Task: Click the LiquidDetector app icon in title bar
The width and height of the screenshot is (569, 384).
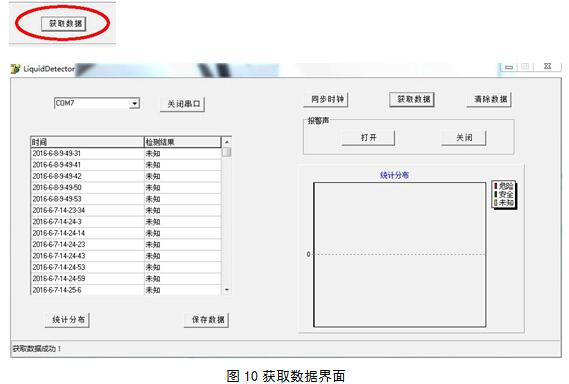Action: pos(15,69)
